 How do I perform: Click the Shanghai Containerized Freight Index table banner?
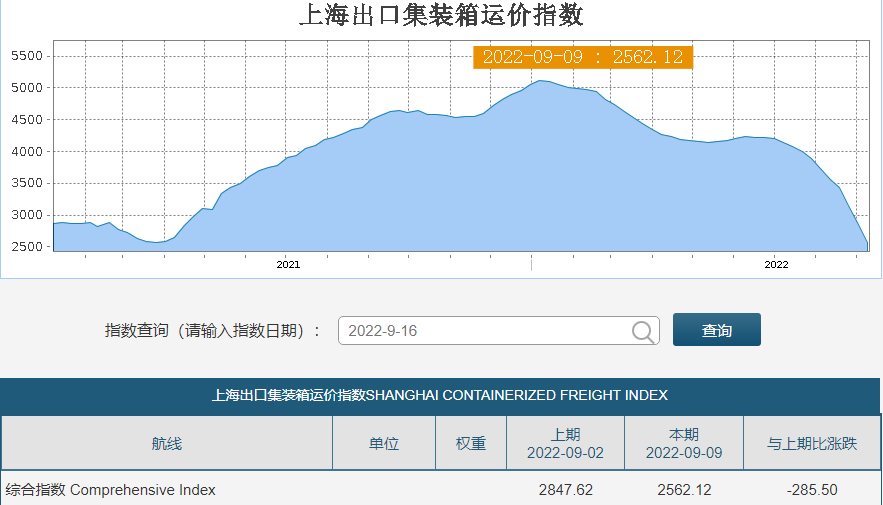tap(440, 395)
